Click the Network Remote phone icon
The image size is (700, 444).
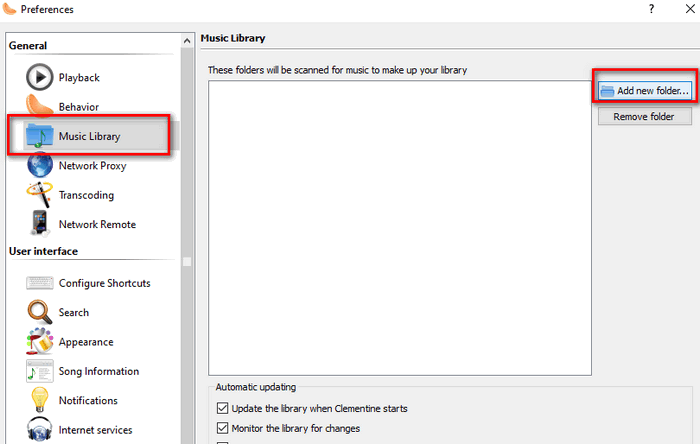pos(39,224)
